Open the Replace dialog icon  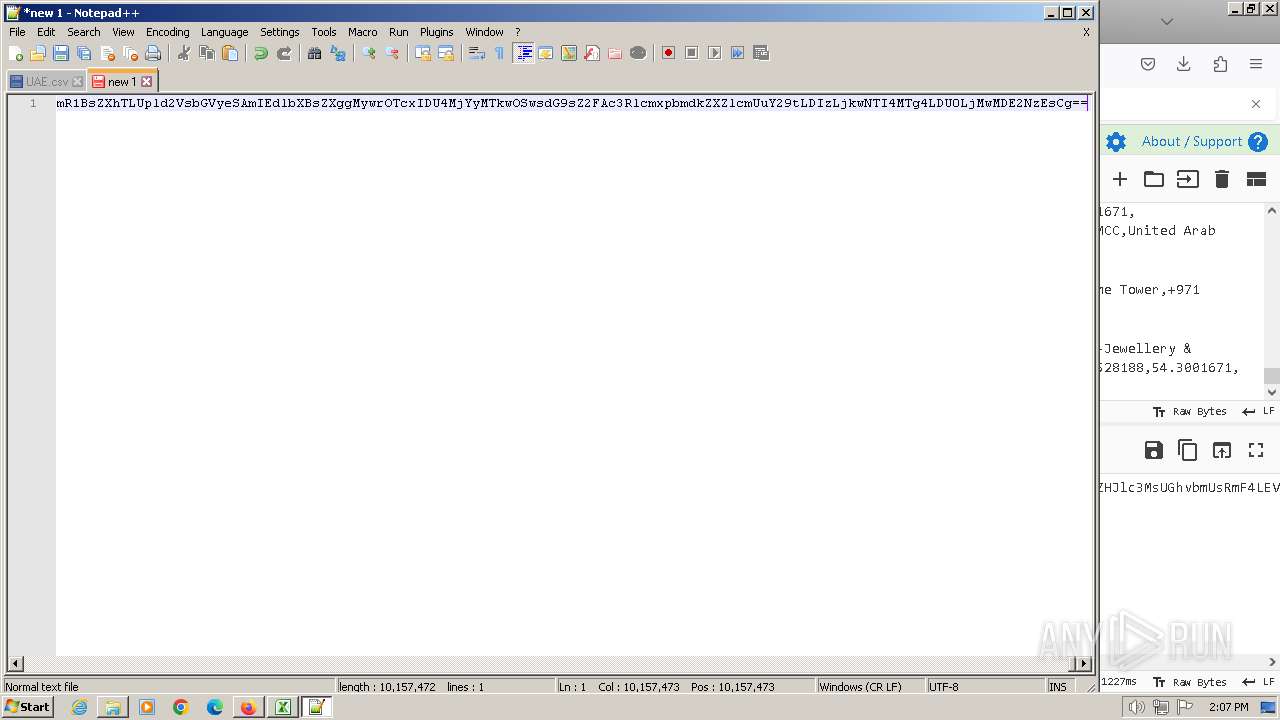[x=338, y=53]
